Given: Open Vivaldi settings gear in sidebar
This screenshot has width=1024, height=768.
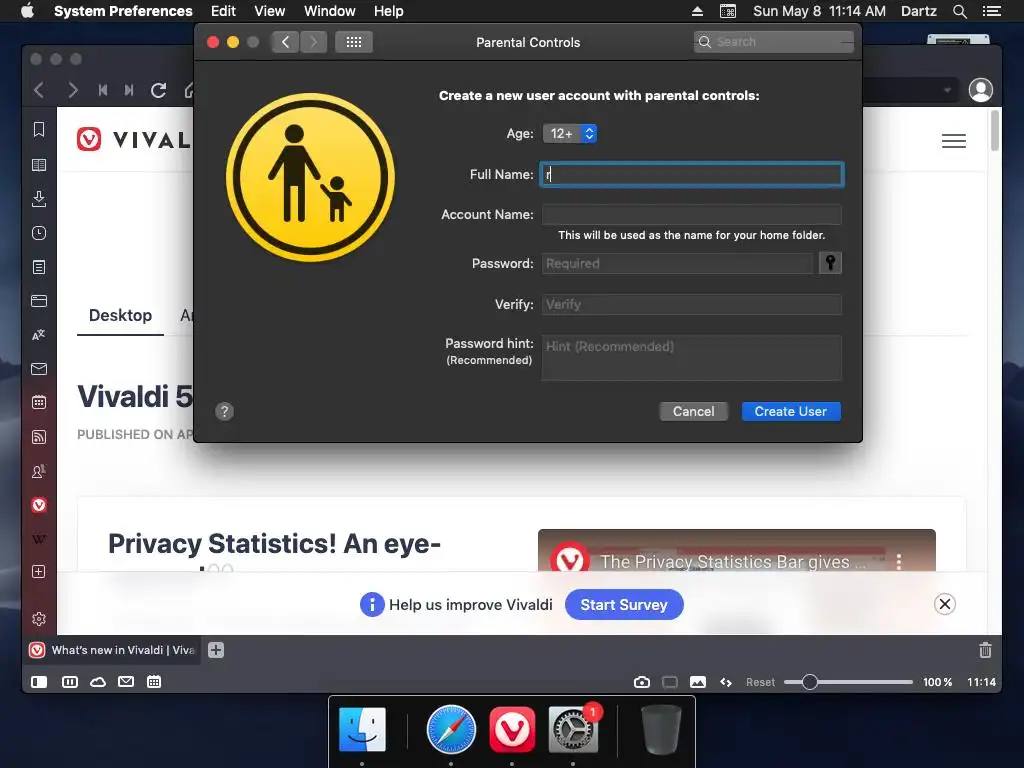Looking at the screenshot, I should [x=39, y=618].
